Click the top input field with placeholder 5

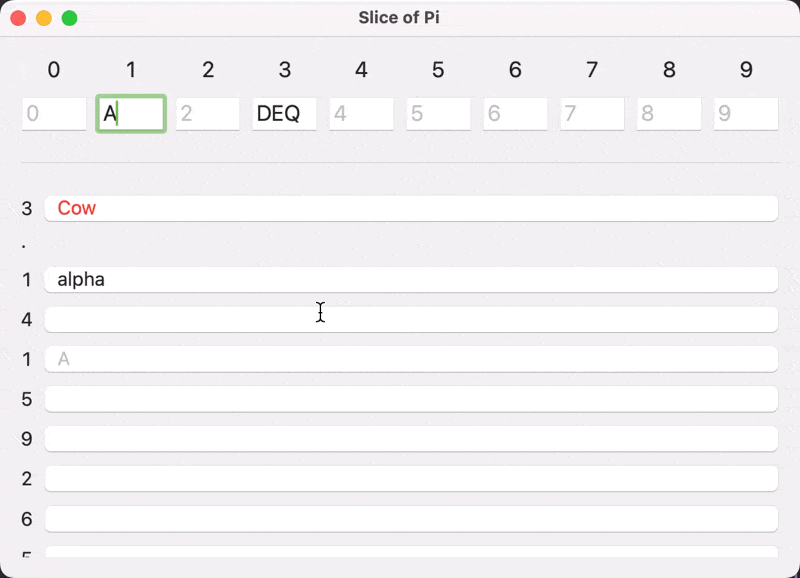click(438, 114)
